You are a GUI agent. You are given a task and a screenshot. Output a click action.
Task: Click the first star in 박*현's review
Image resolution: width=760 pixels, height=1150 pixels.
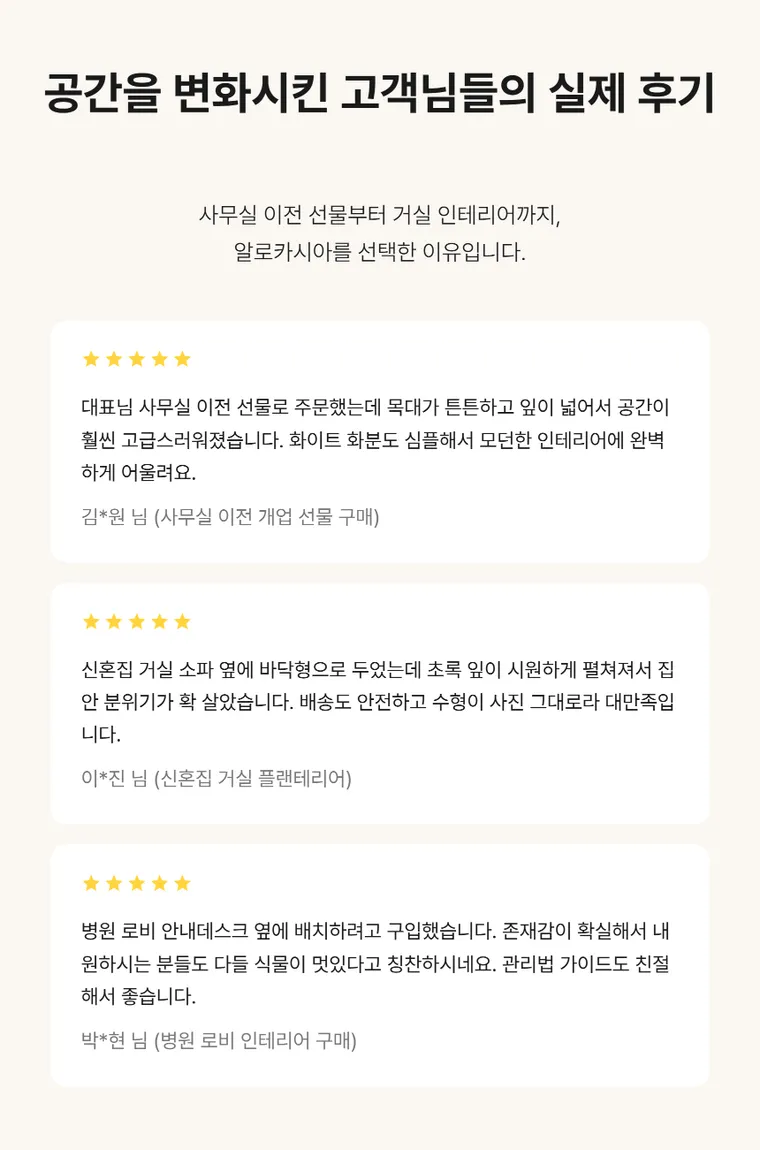pos(91,882)
